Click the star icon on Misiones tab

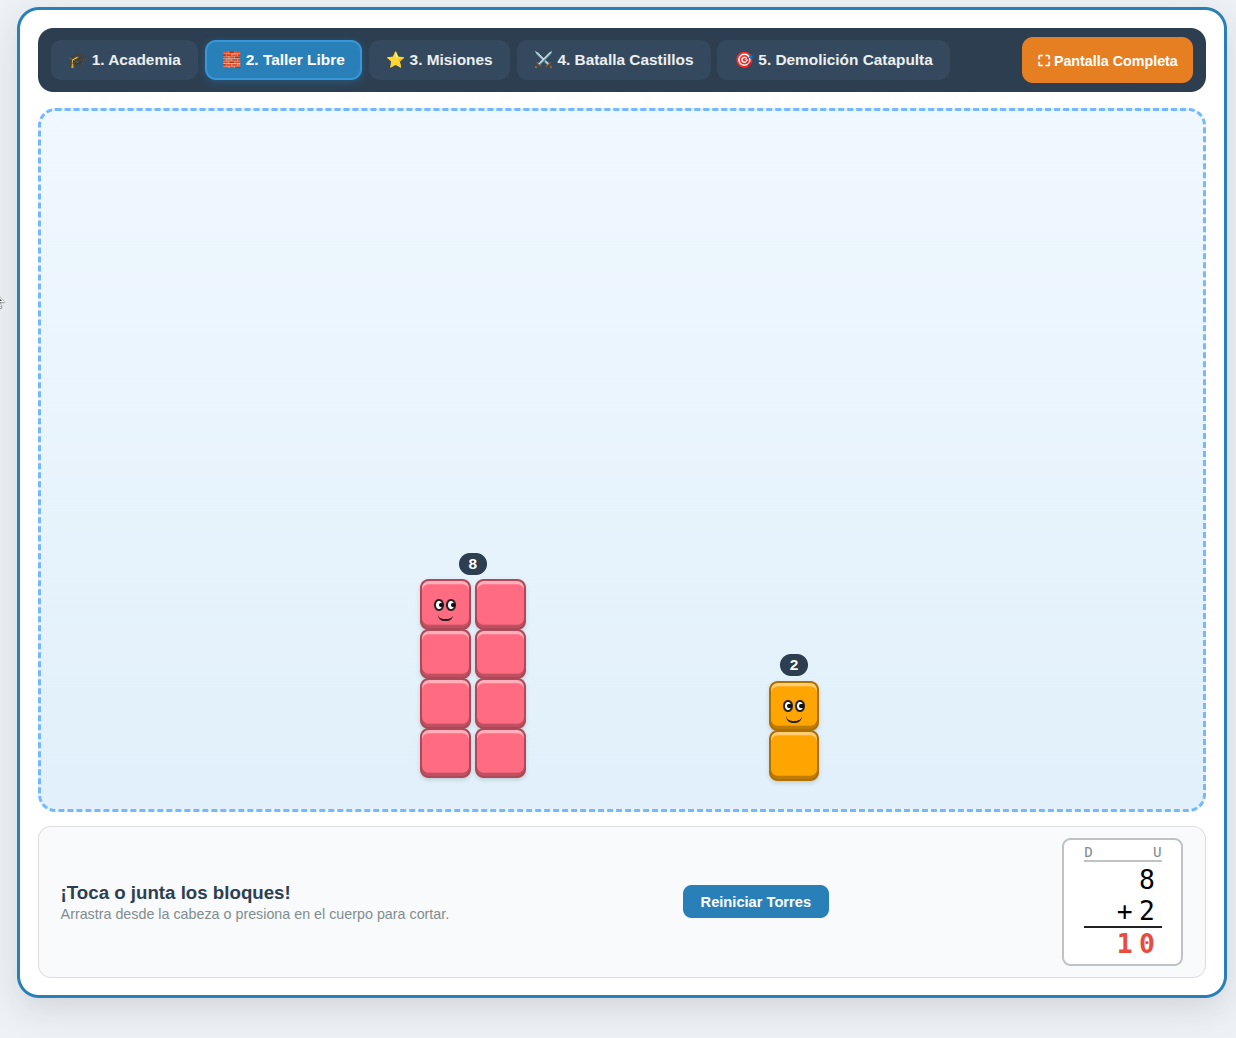pyautogui.click(x=395, y=60)
